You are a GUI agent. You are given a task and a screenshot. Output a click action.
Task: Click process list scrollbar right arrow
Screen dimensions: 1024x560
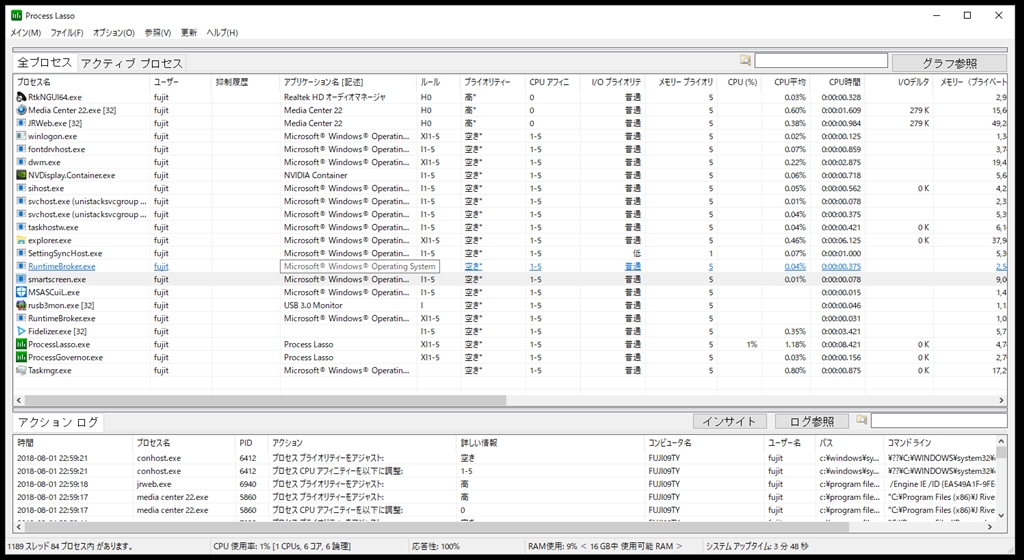pyautogui.click(x=1001, y=400)
